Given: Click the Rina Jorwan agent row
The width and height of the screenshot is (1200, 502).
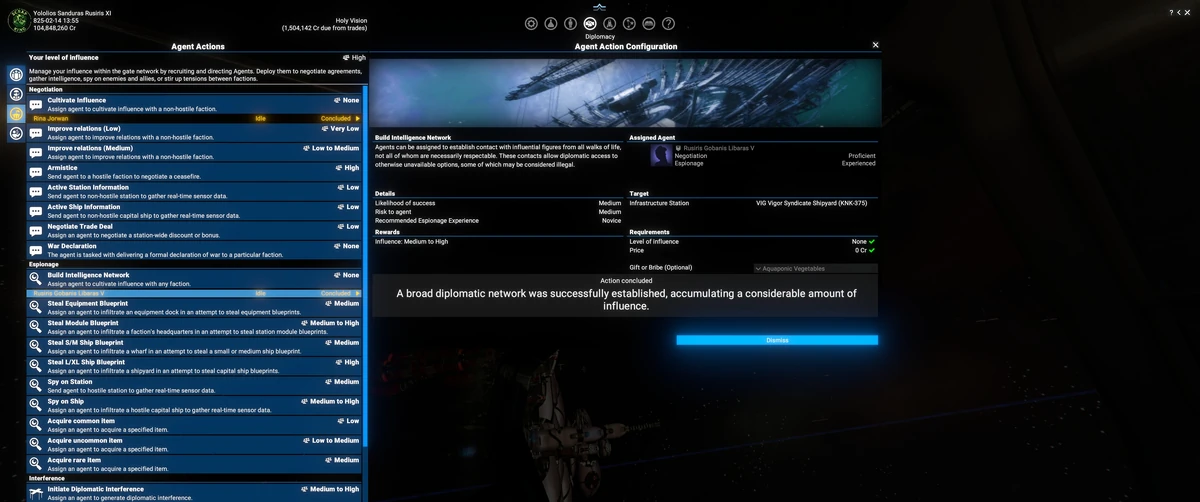Looking at the screenshot, I should (x=195, y=118).
